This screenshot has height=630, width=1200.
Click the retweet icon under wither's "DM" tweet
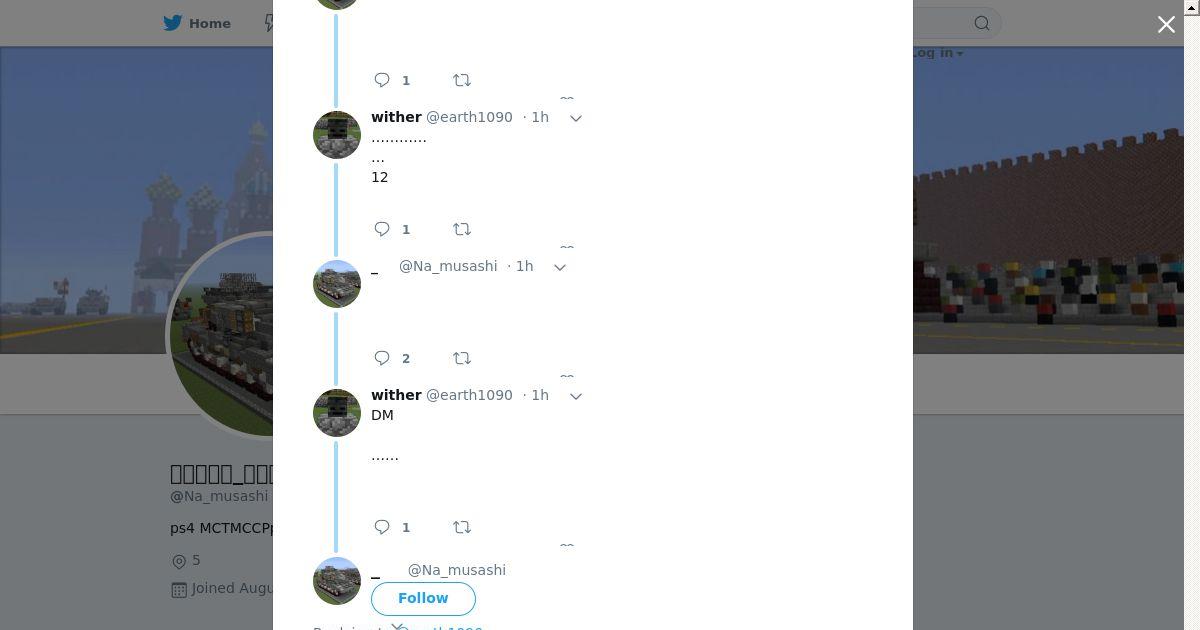point(462,527)
